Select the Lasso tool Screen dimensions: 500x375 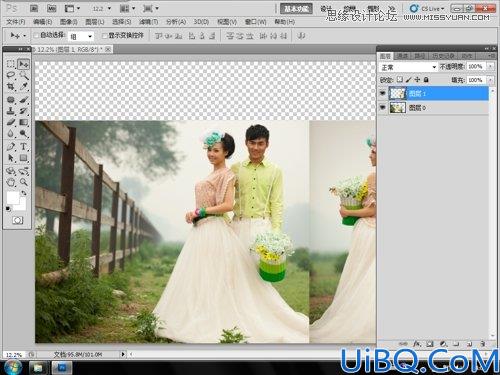pos(11,75)
